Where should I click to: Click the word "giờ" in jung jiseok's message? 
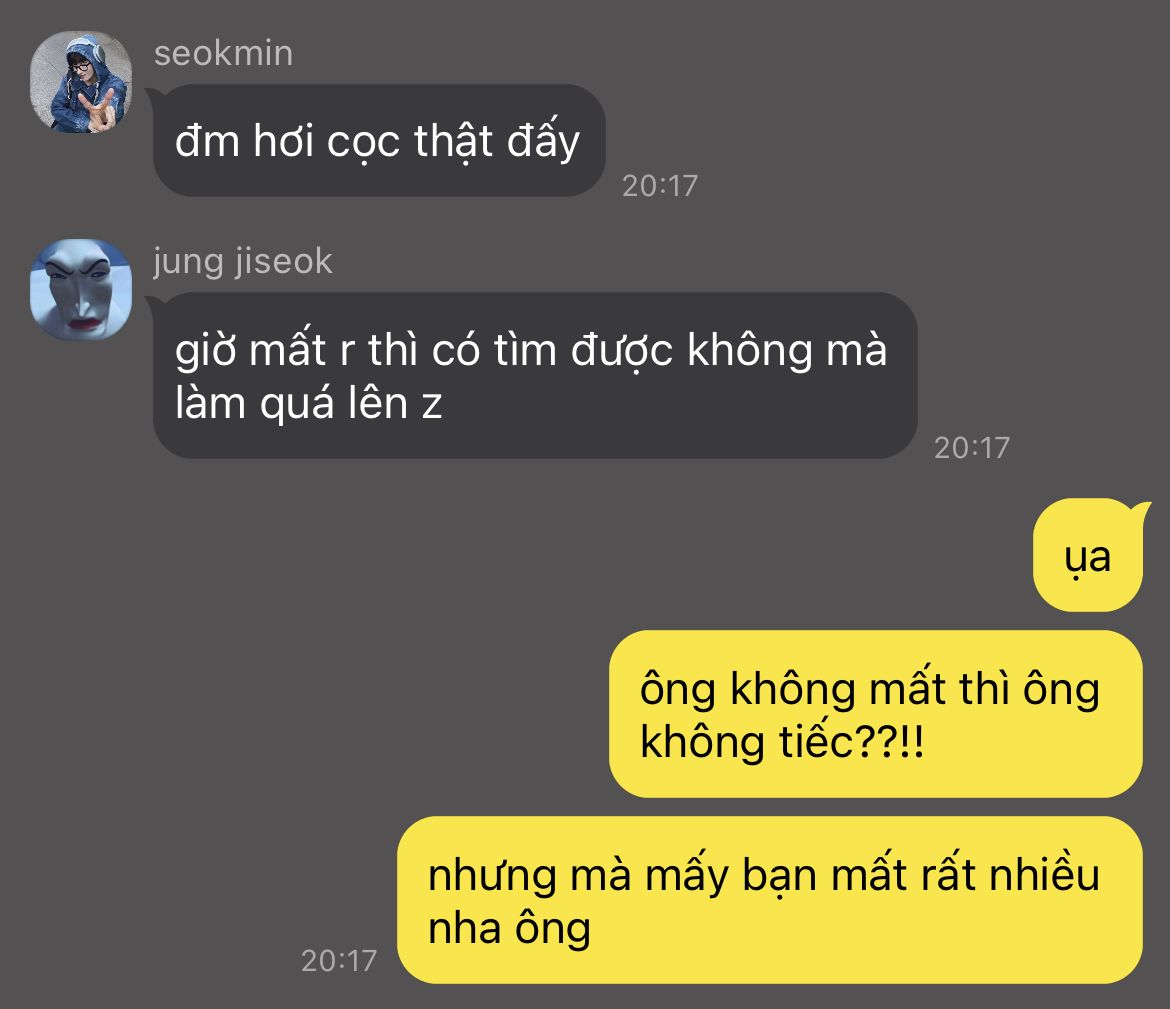[204, 351]
